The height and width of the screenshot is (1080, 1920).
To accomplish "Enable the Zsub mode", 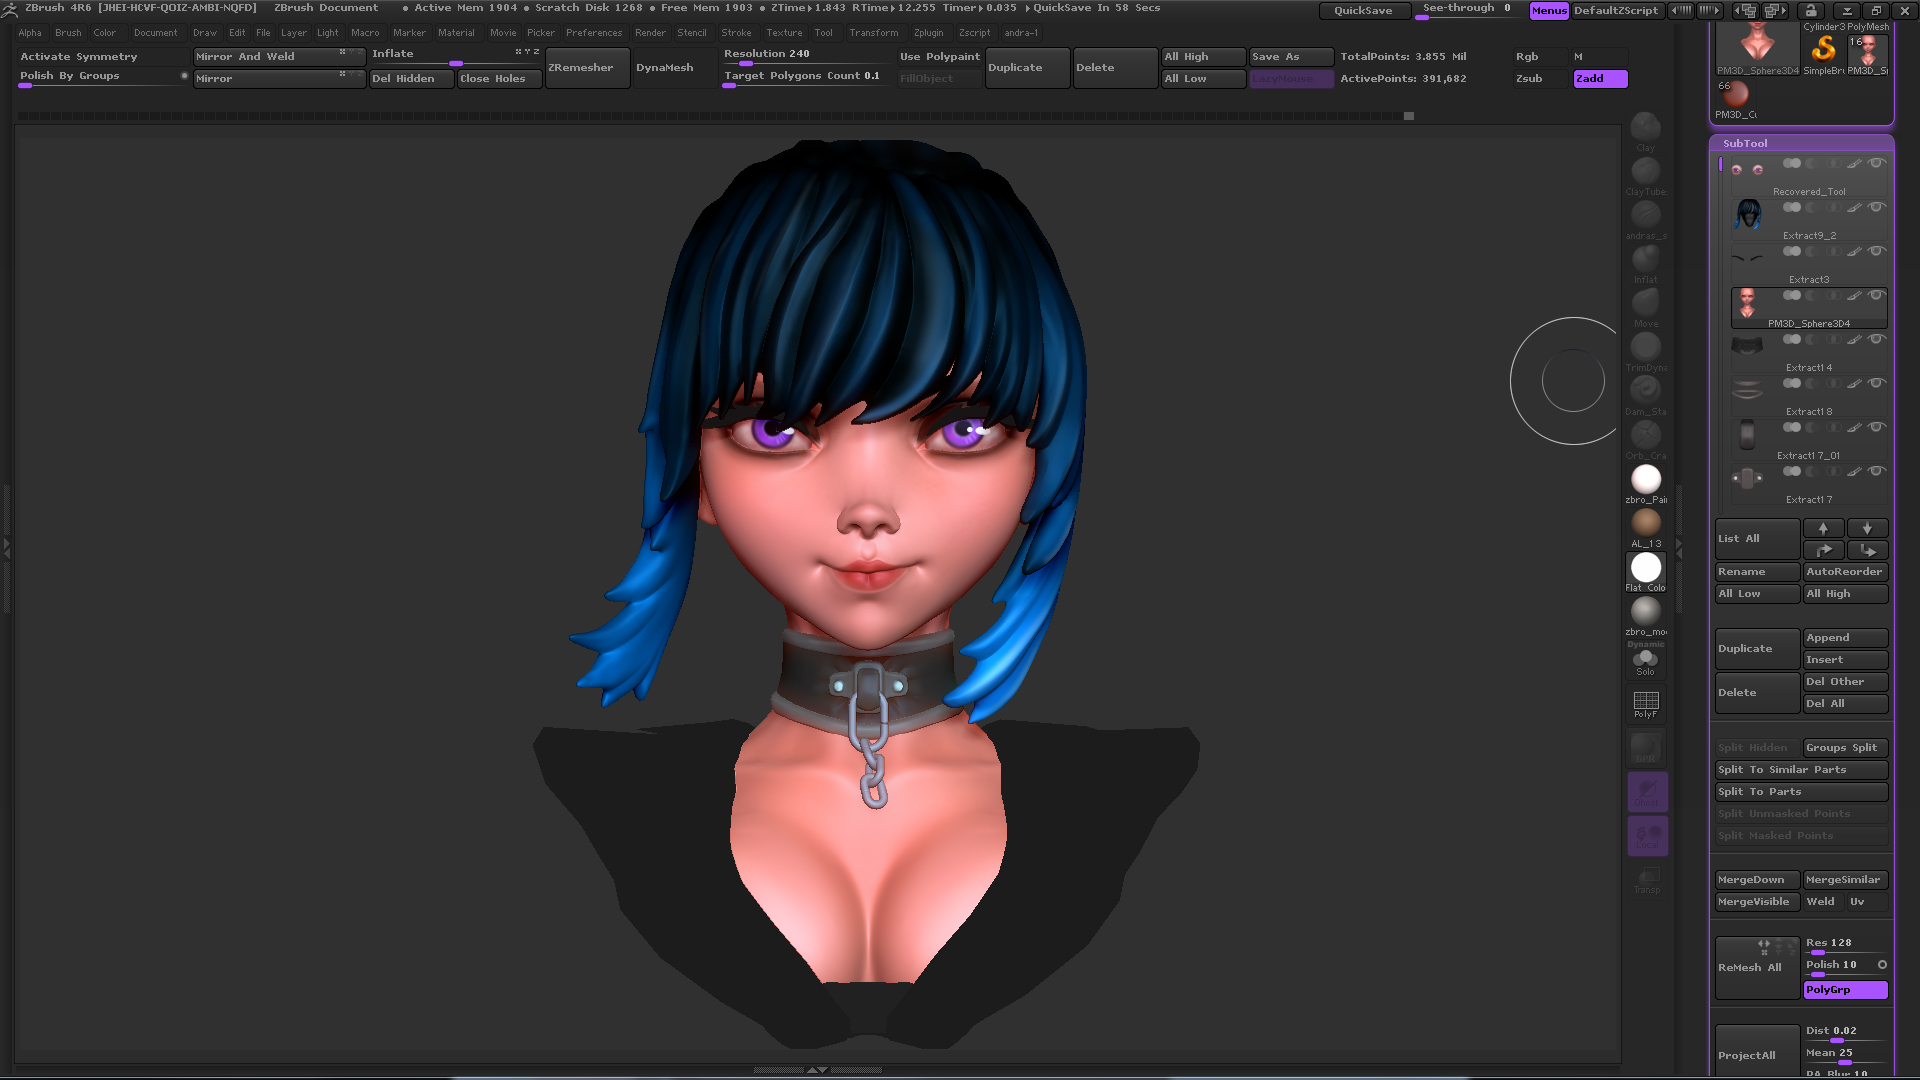I will (x=1540, y=78).
